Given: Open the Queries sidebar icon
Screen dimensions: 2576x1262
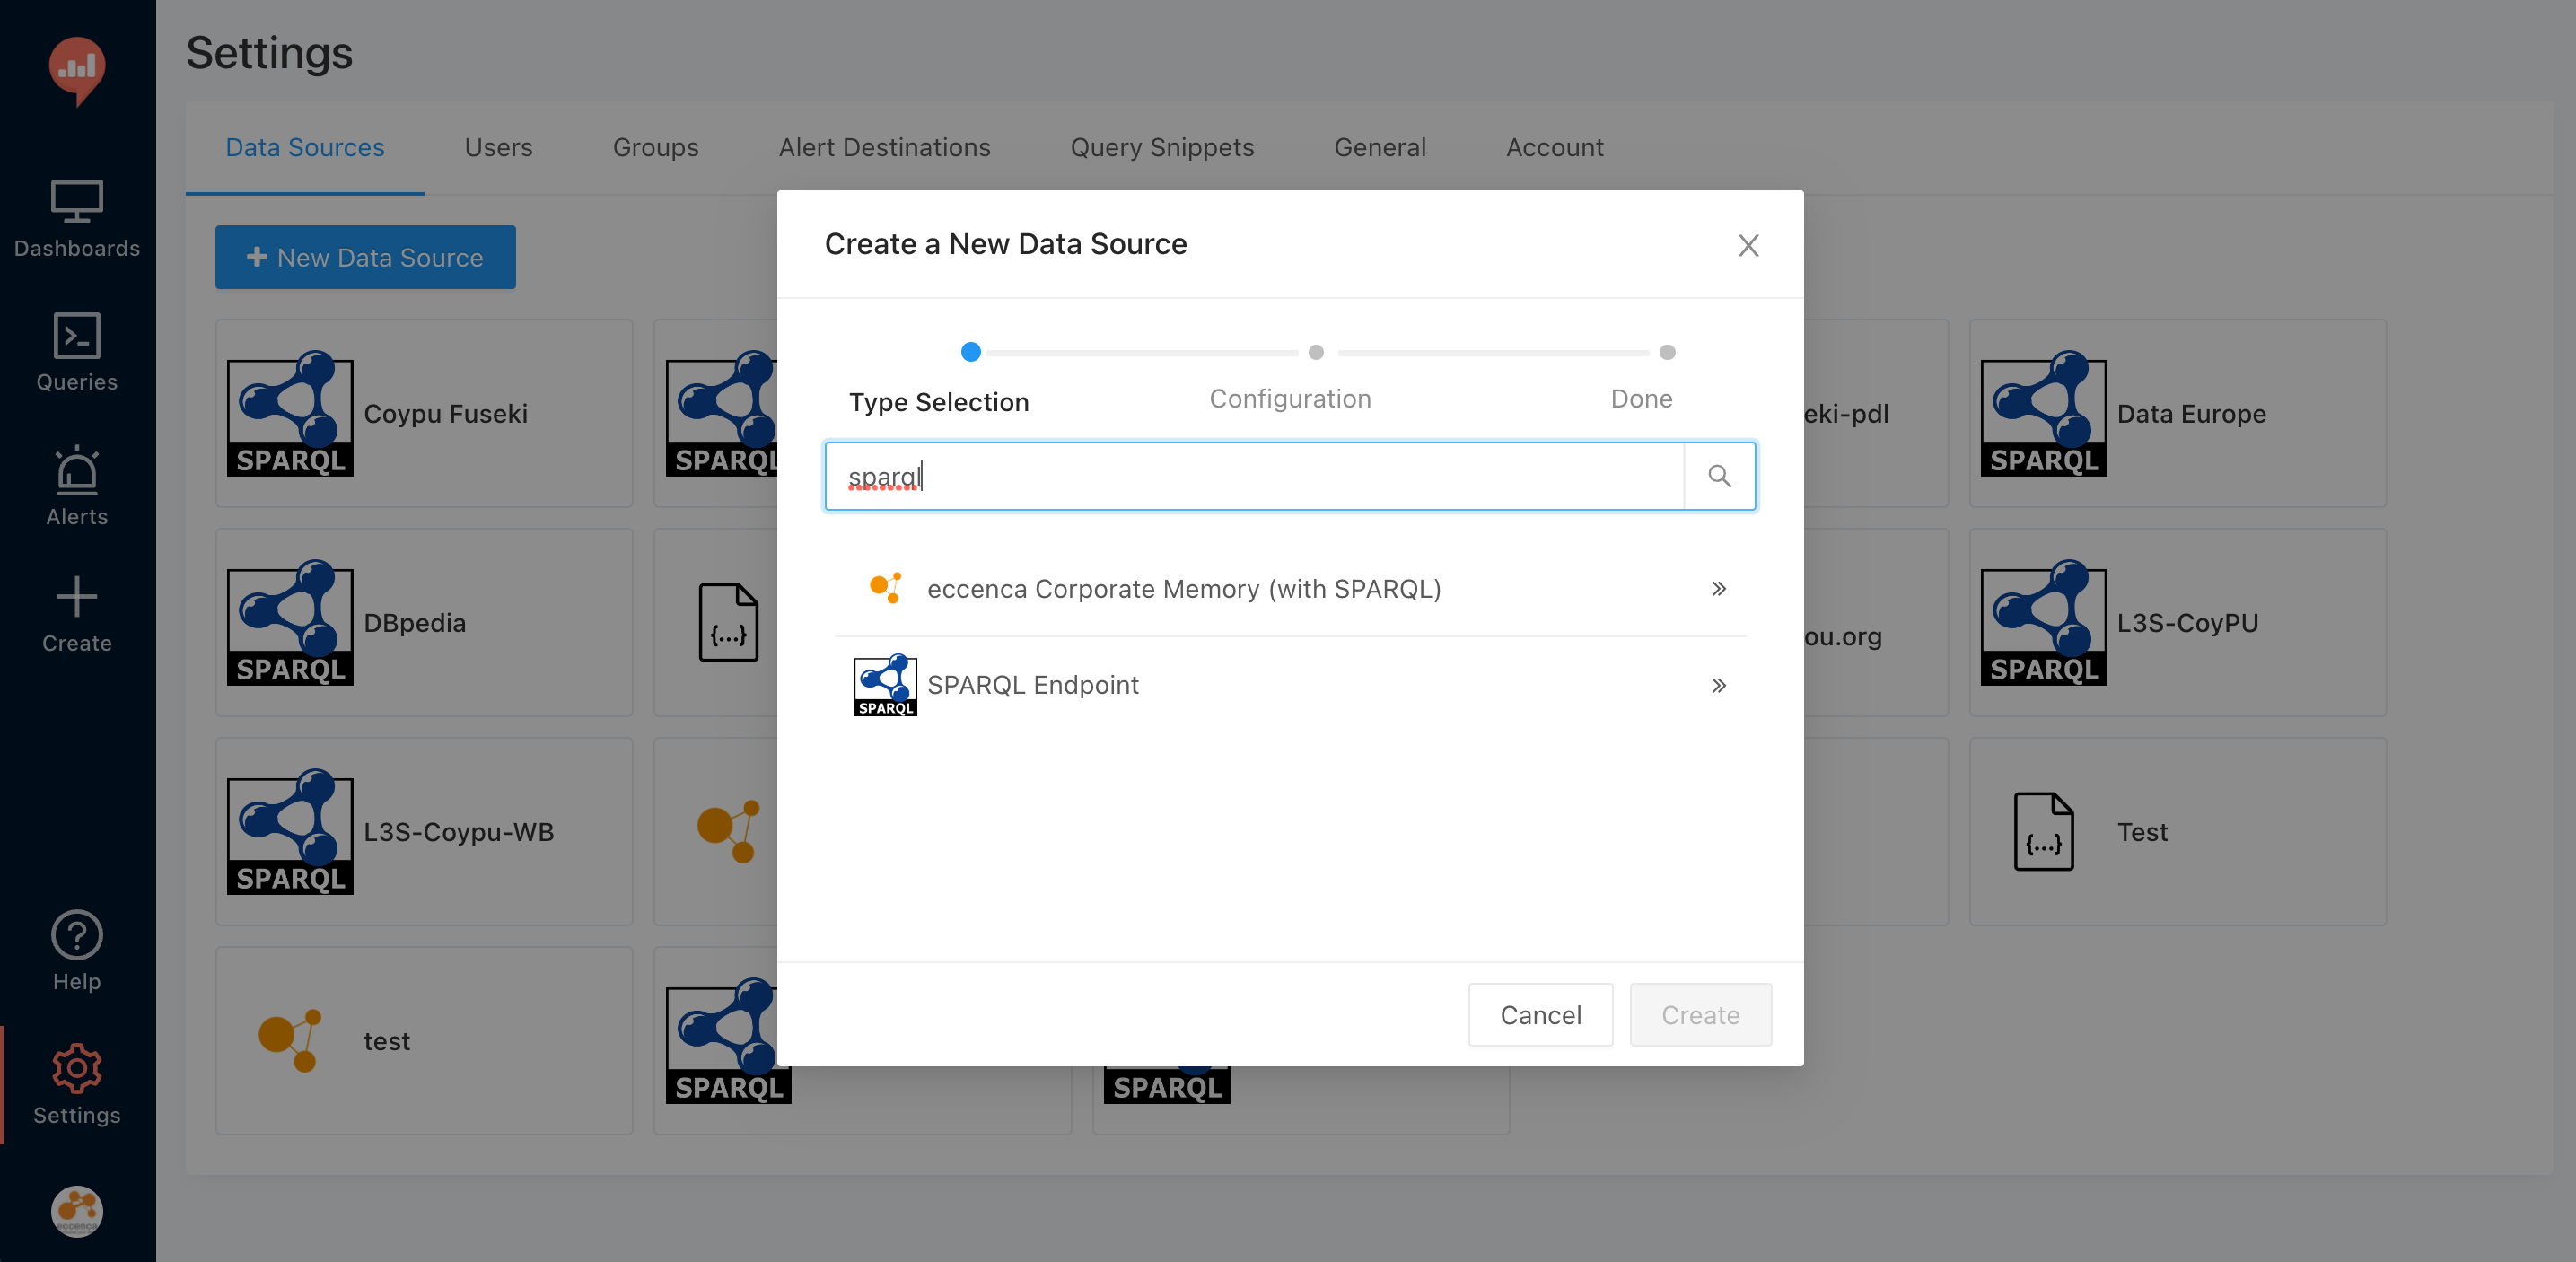Looking at the screenshot, I should point(77,352).
